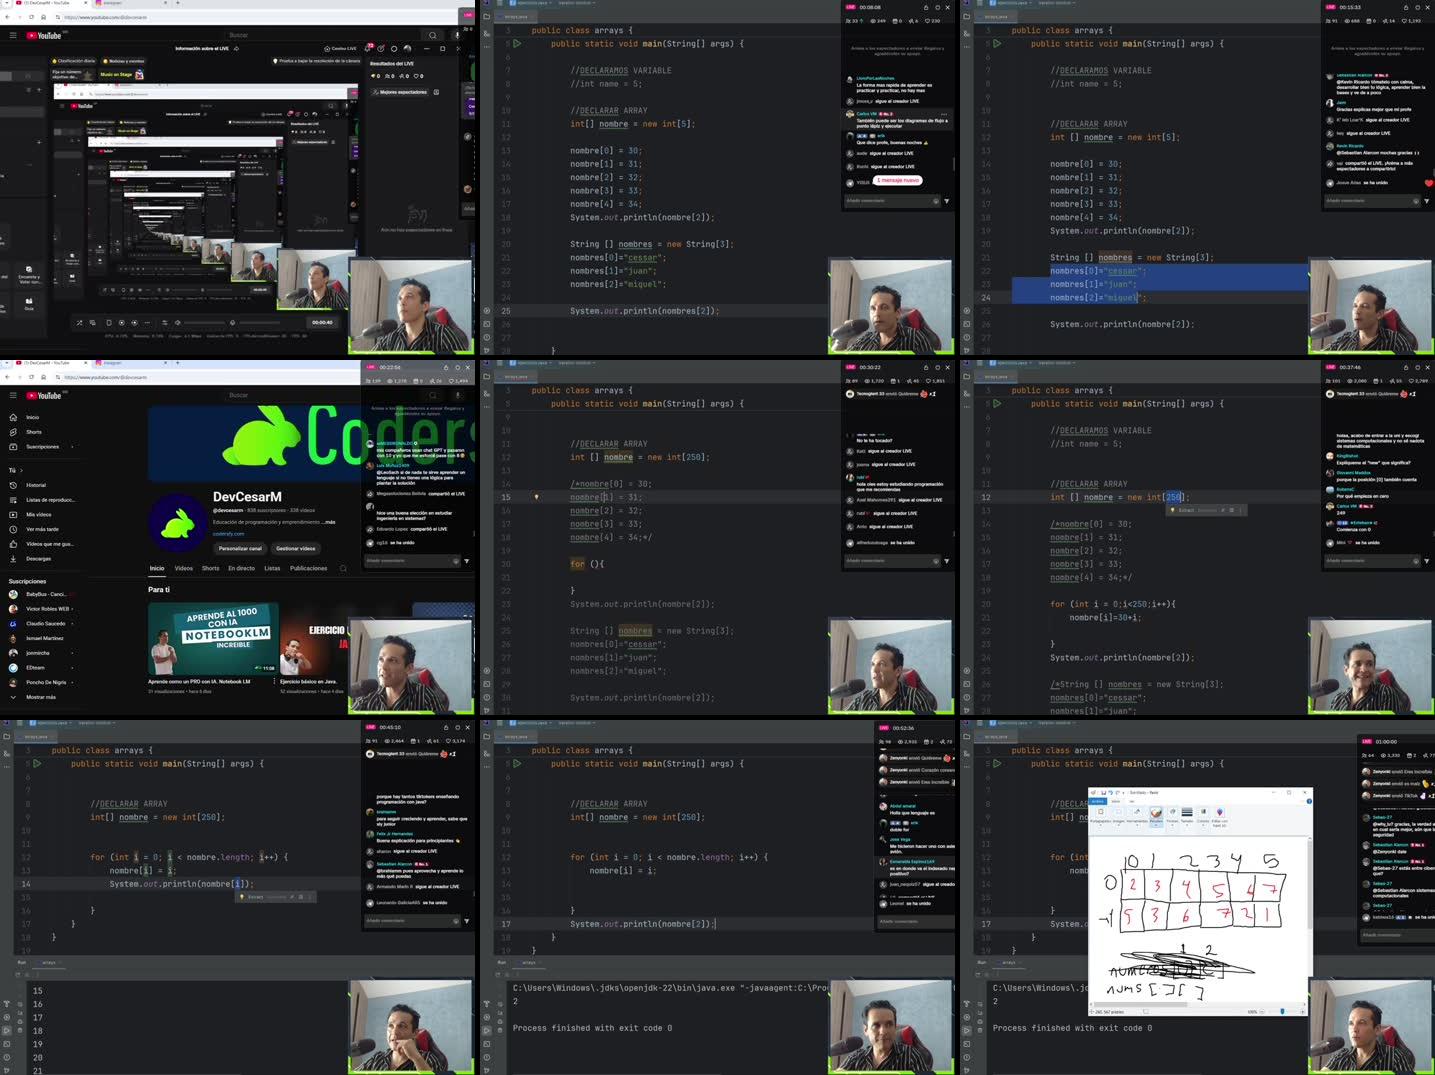Click Clasificación diaria in LIVE studio
Image resolution: width=1435 pixels, height=1075 pixels.
tap(76, 61)
